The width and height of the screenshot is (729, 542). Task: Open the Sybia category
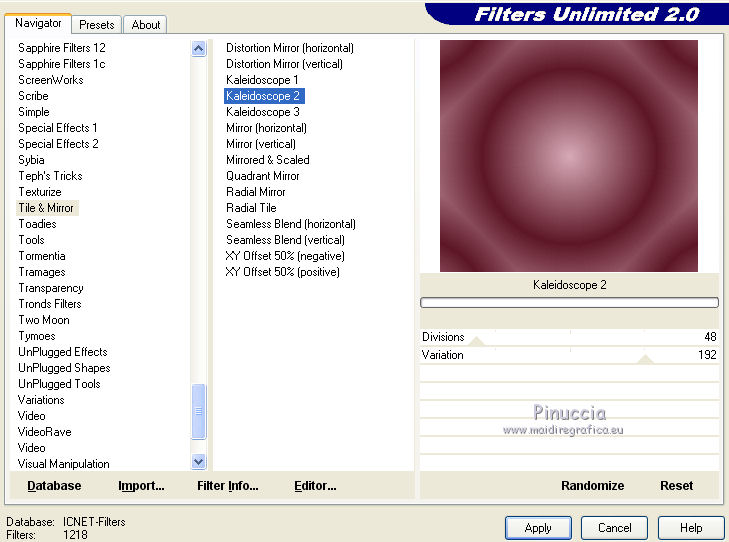[x=31, y=160]
